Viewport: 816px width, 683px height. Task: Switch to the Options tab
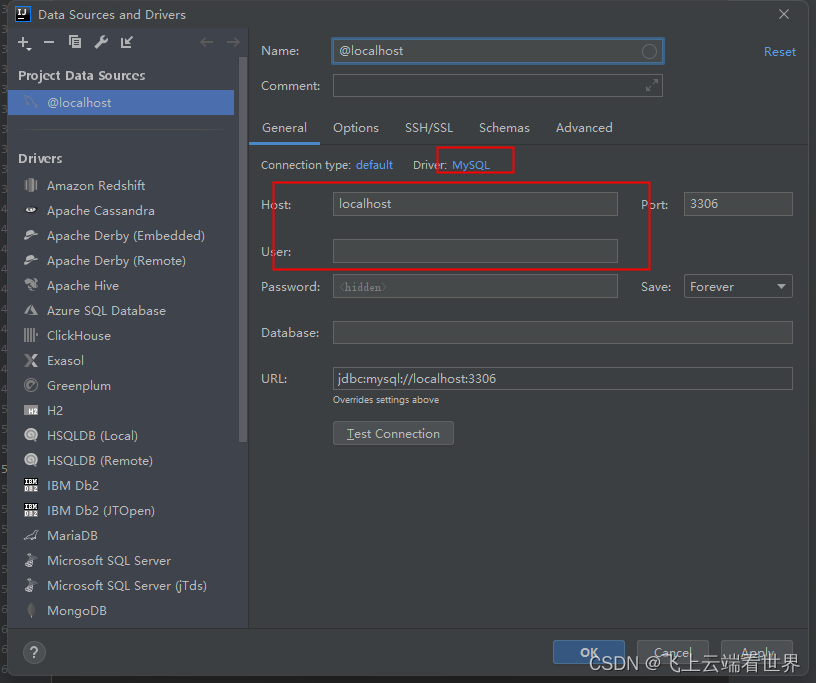click(356, 128)
